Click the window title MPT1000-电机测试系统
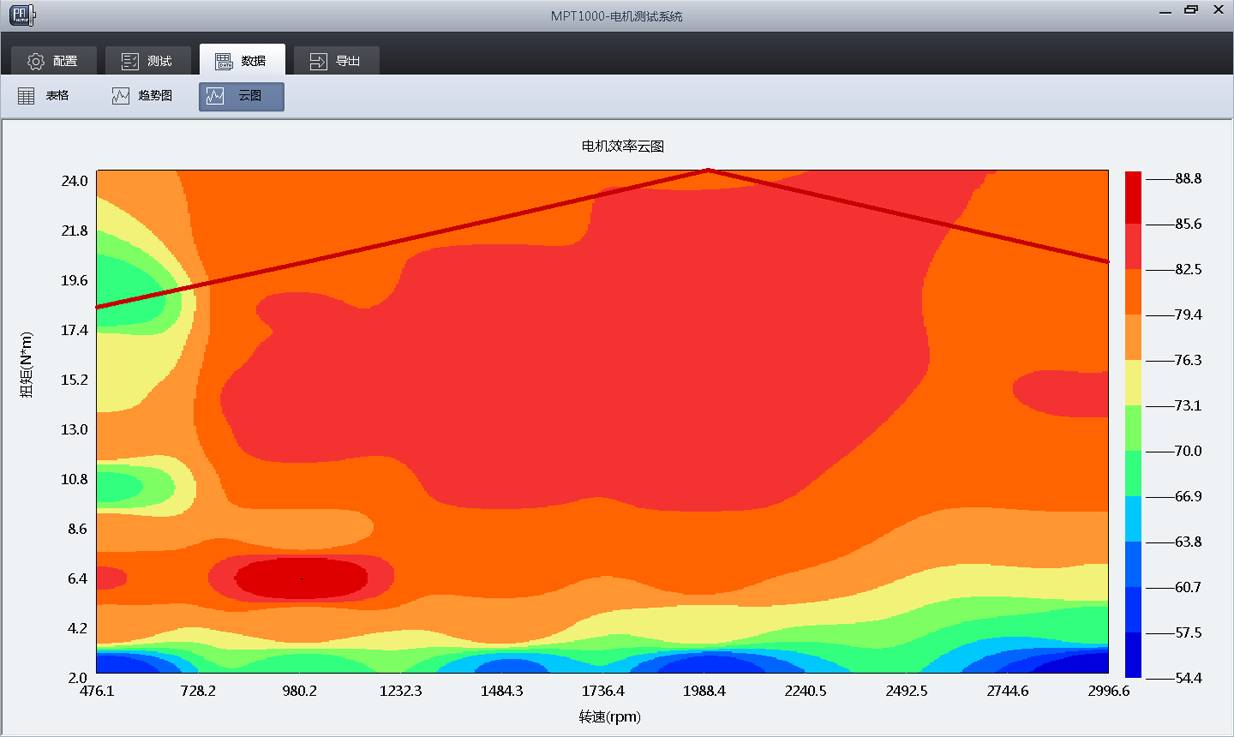Screen dimensions: 1234x737 617,16
